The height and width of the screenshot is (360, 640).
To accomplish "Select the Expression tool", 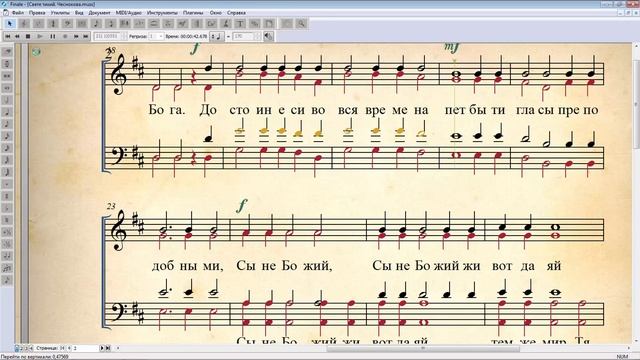I will tap(182, 24).
